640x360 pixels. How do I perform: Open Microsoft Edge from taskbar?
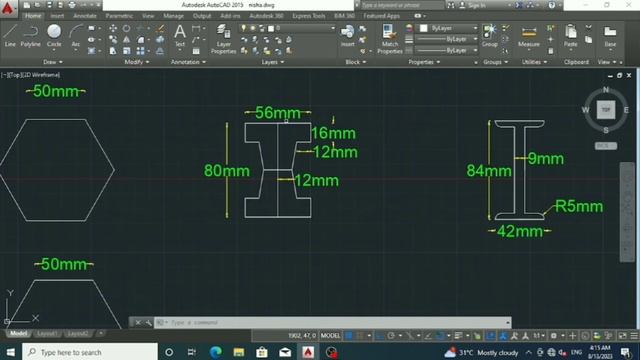pos(216,352)
